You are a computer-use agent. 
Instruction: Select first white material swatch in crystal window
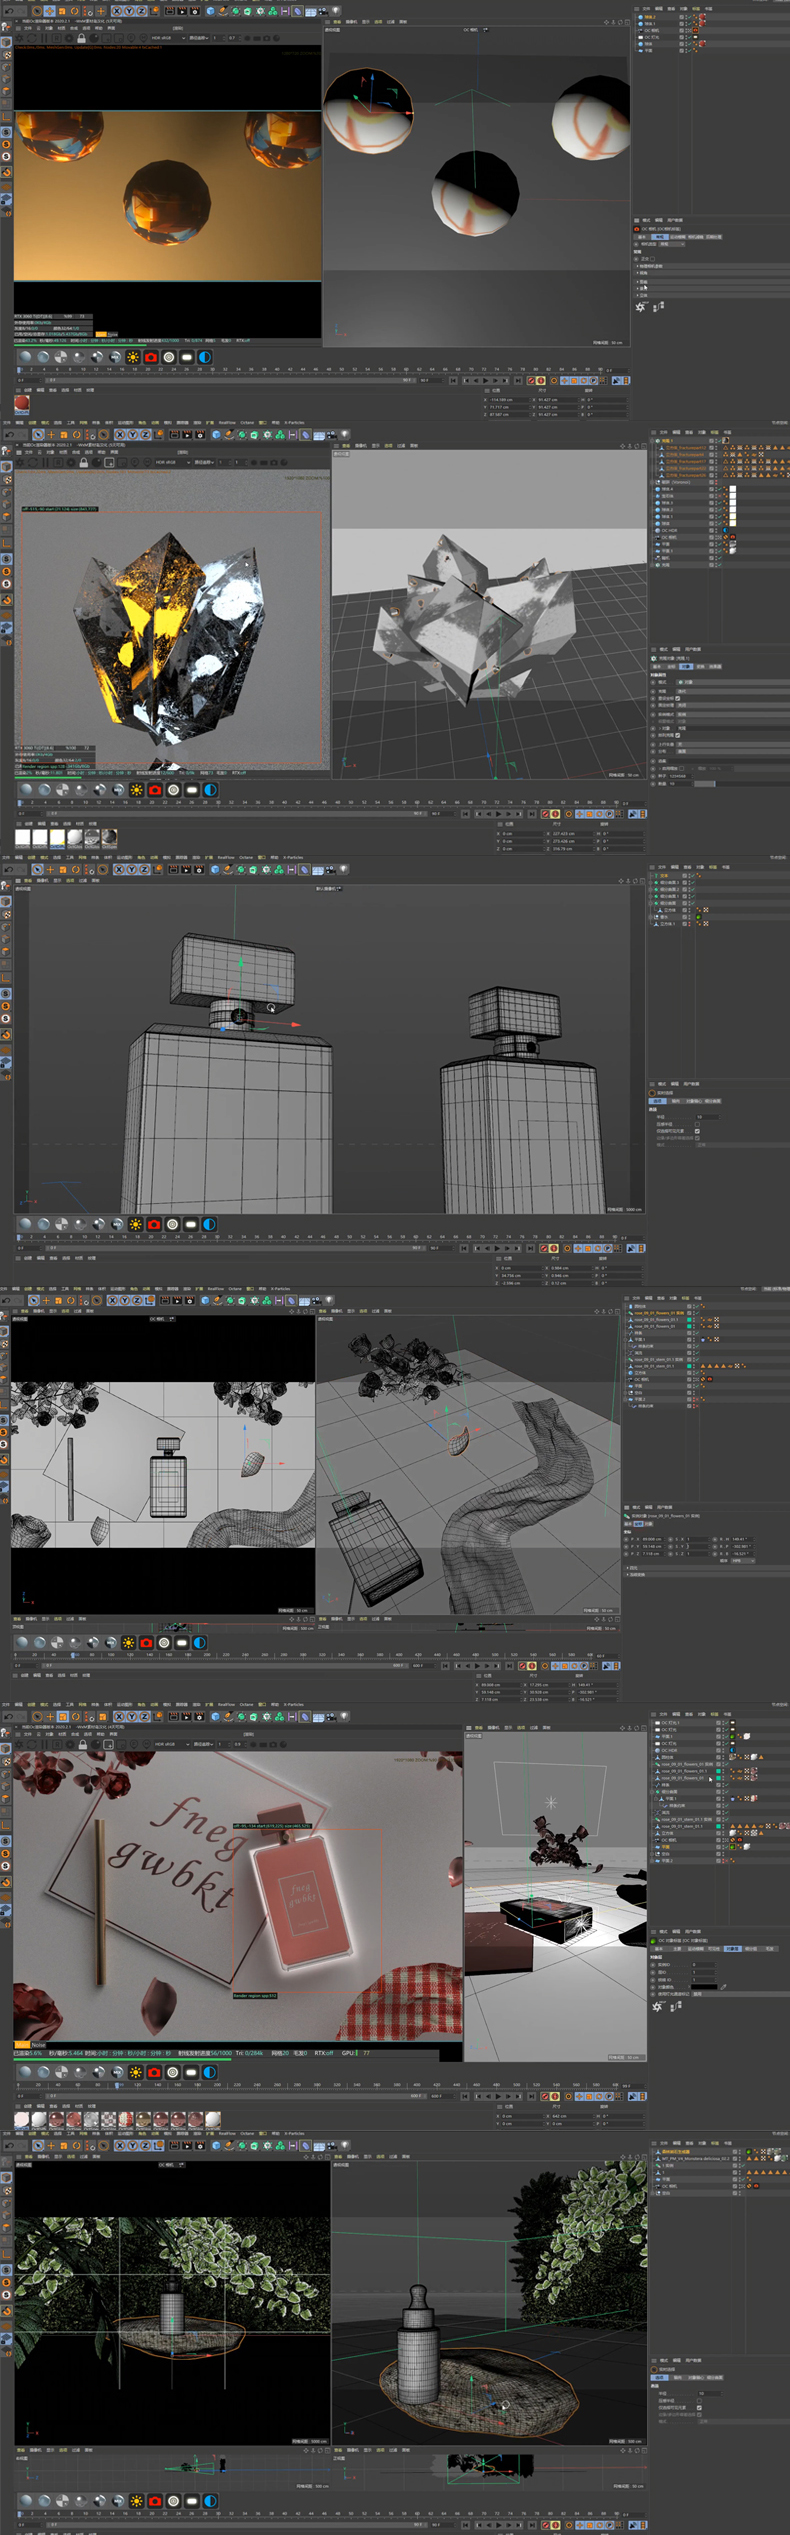click(23, 837)
